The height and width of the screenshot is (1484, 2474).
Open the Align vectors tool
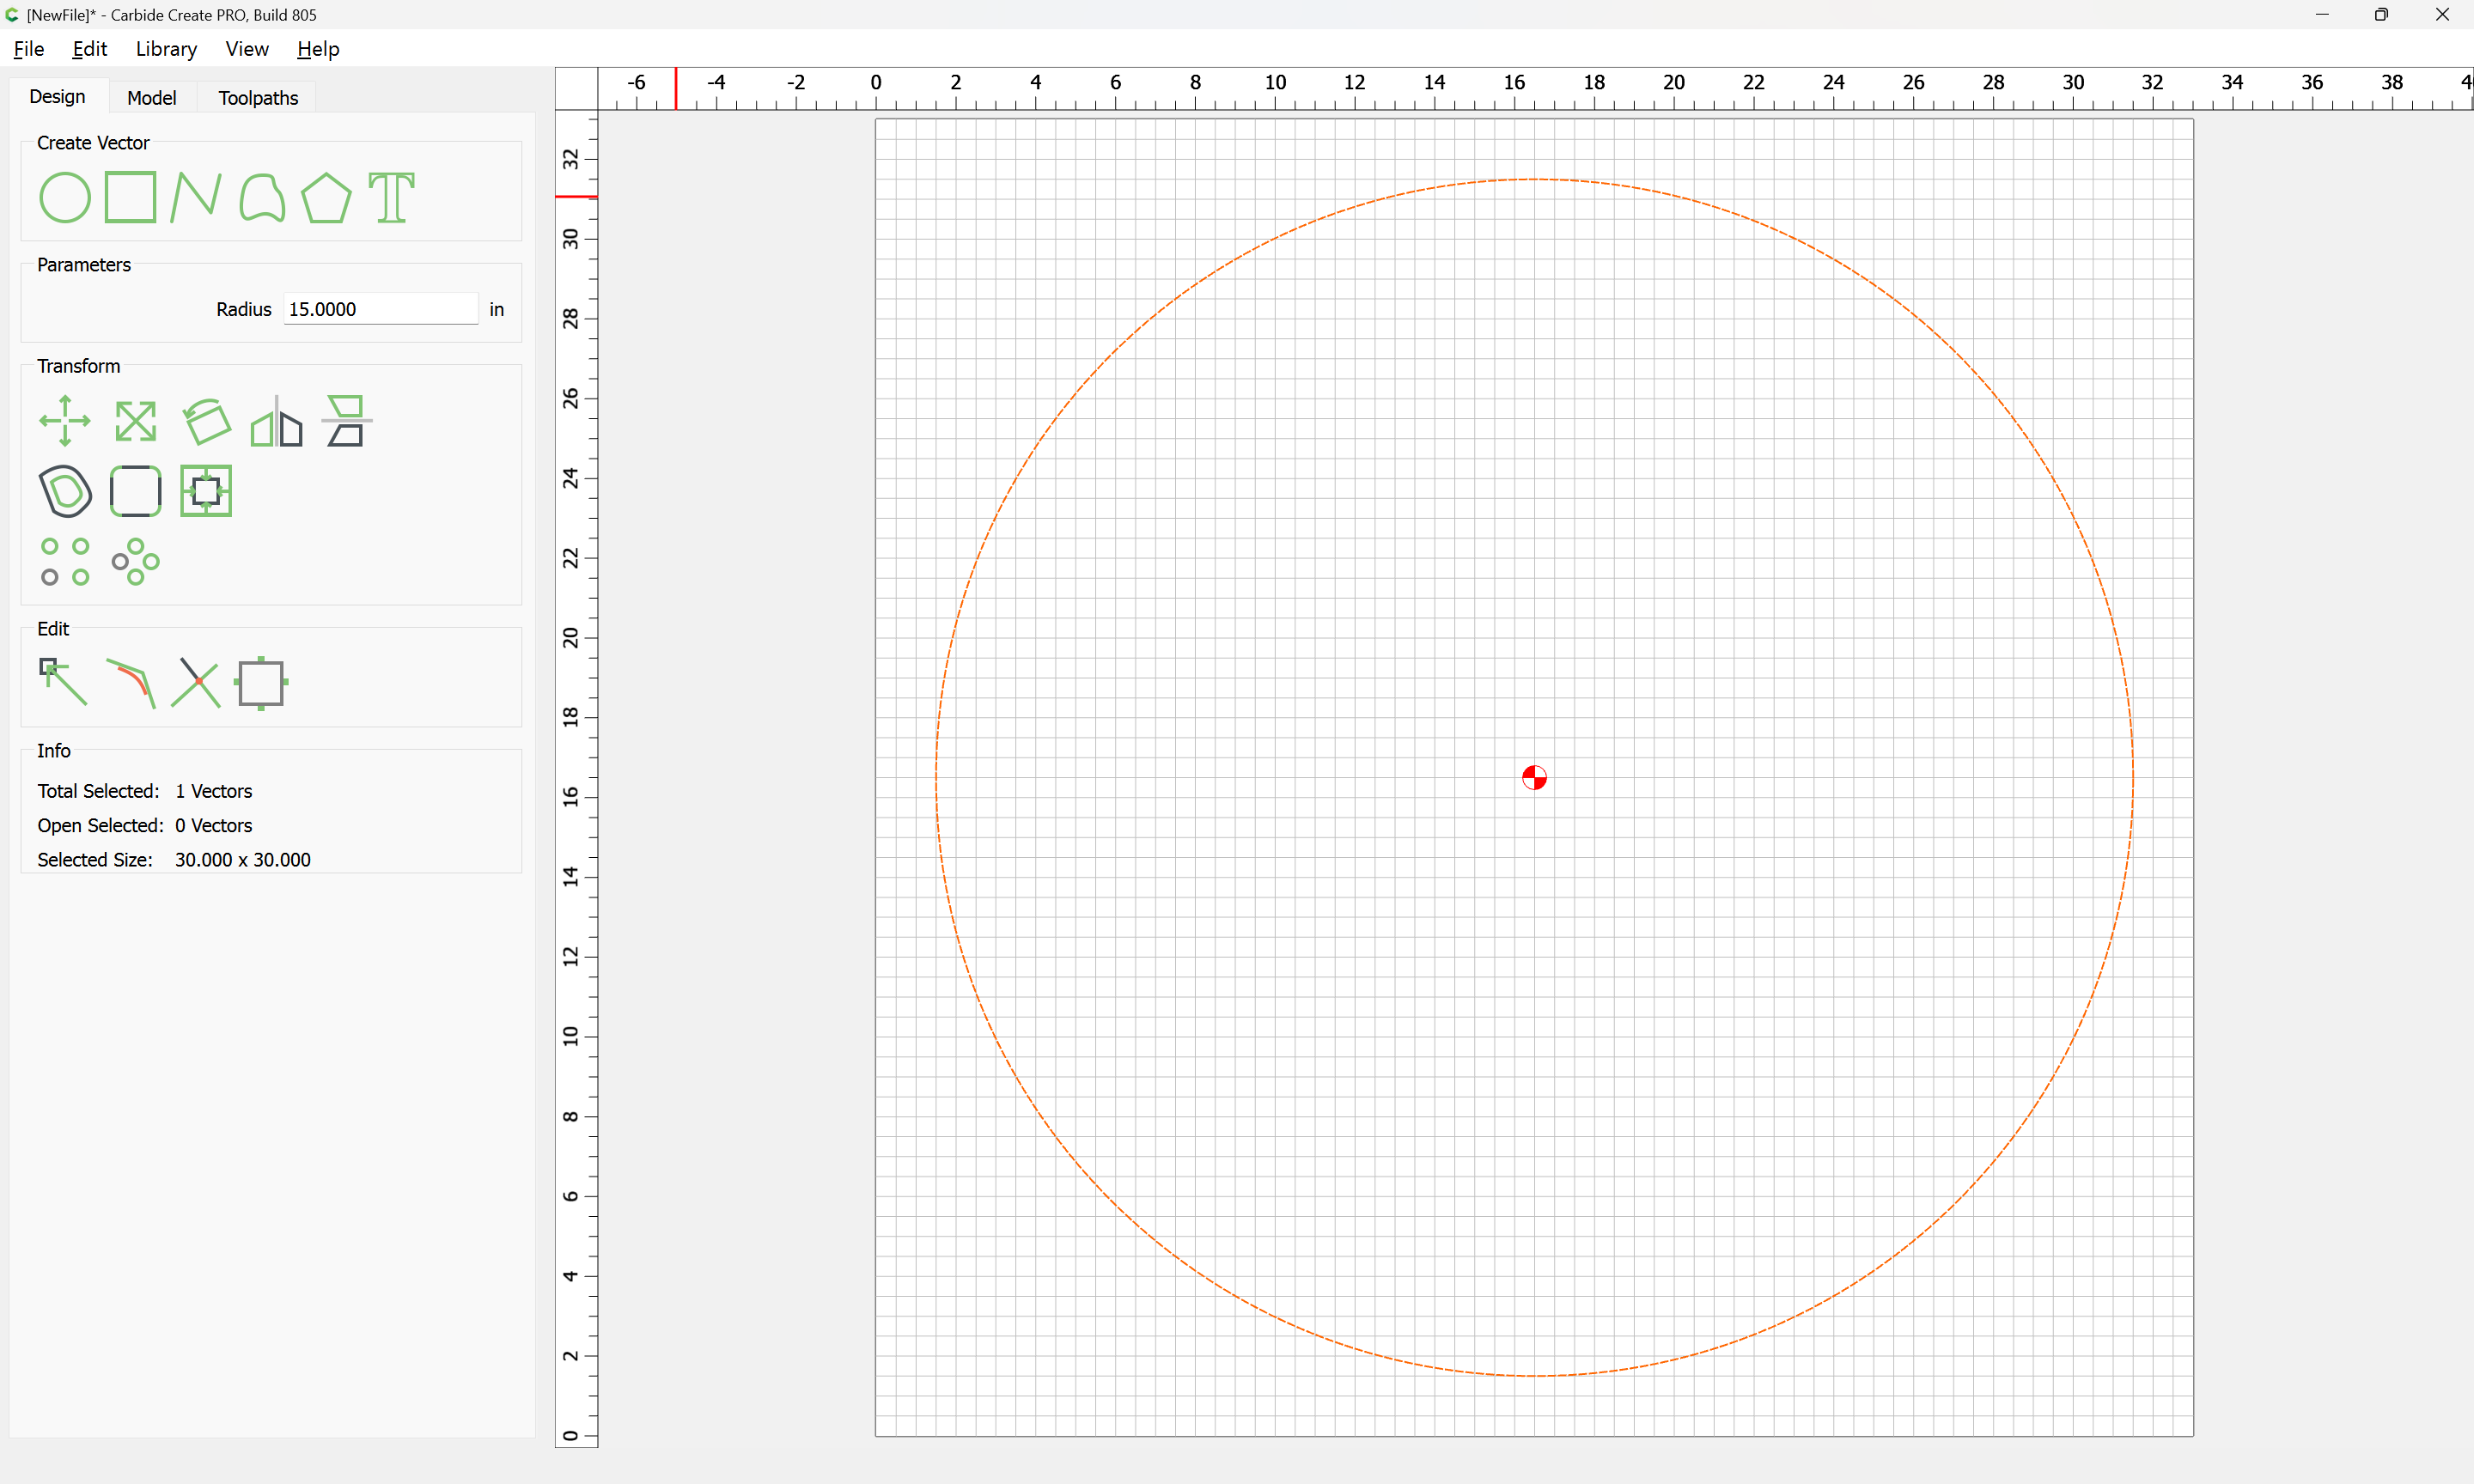(x=346, y=421)
